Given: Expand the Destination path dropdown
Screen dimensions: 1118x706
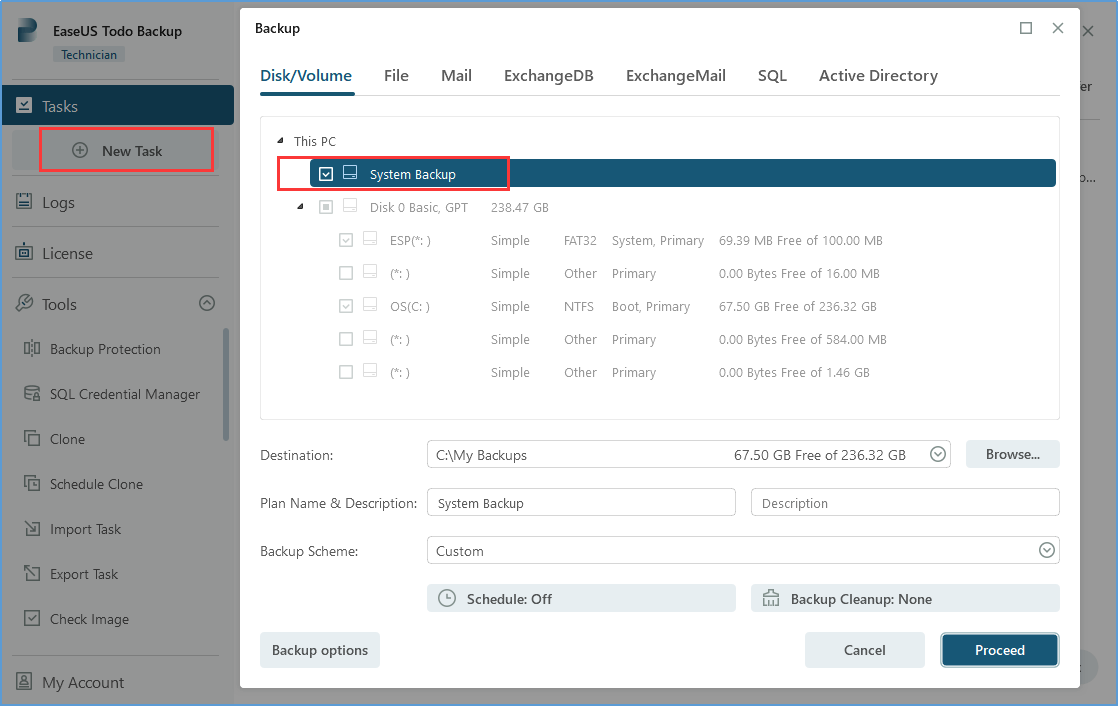Looking at the screenshot, I should [x=937, y=454].
